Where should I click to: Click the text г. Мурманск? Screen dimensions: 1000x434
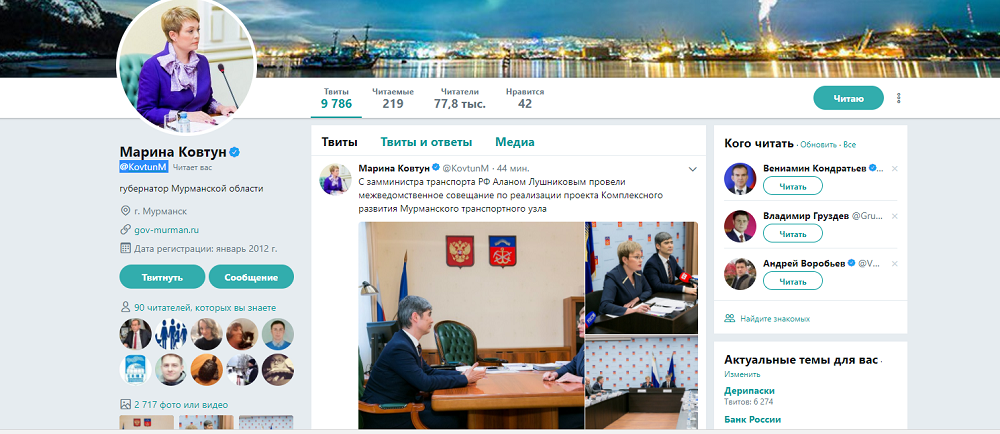pyautogui.click(x=161, y=210)
